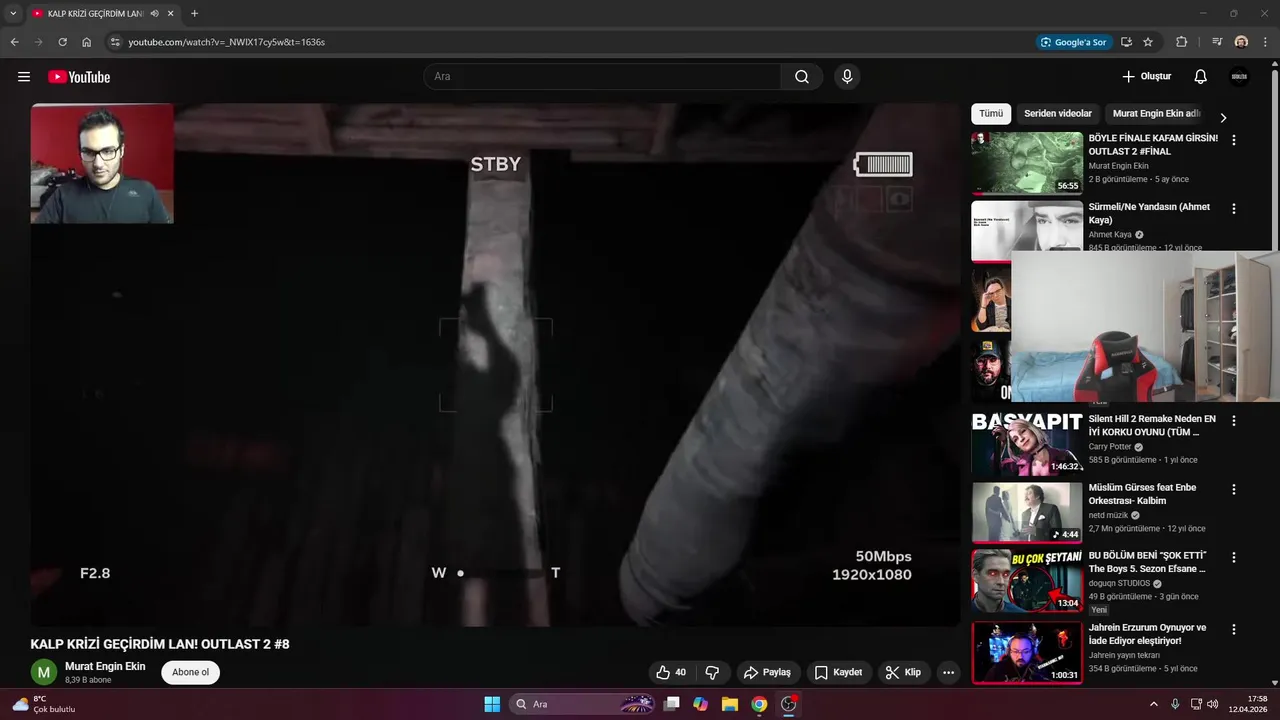This screenshot has width=1280, height=720.
Task: Open Murat Engin Ekin channel name link
Action: tap(105, 666)
